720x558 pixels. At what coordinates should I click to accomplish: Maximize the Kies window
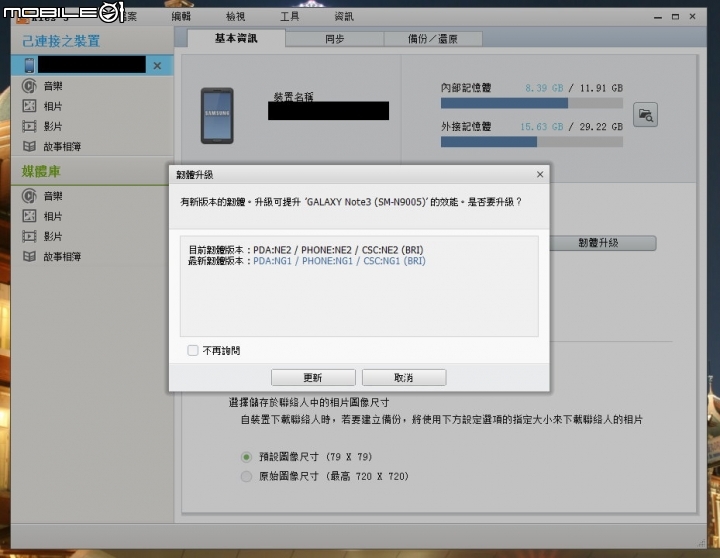pyautogui.click(x=675, y=17)
